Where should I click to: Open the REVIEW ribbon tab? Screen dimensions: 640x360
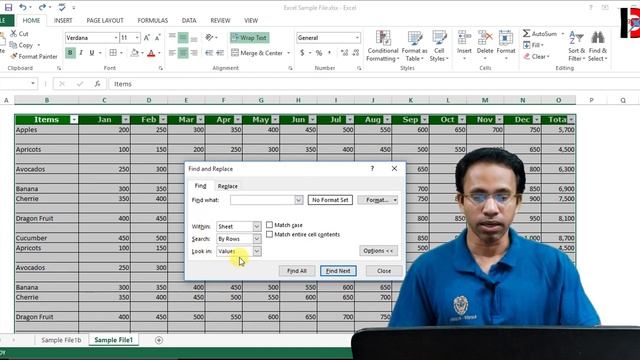point(220,20)
